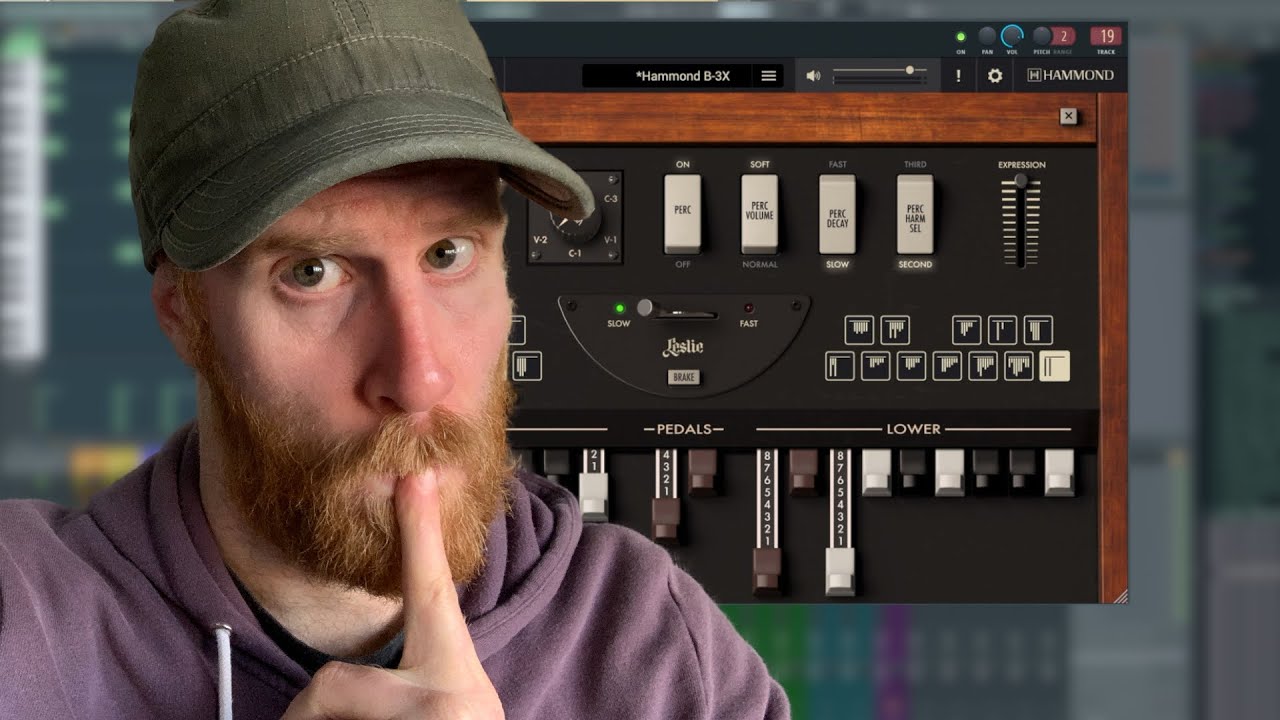Viewport: 1280px width, 720px height.
Task: Select the third preset key in the Lower top row
Action: point(966,330)
